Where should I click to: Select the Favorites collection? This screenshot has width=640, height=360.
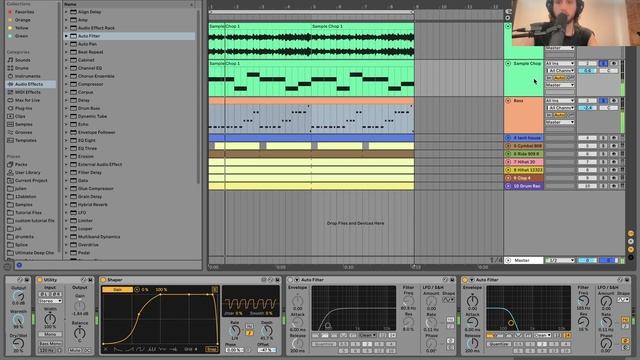(24, 12)
